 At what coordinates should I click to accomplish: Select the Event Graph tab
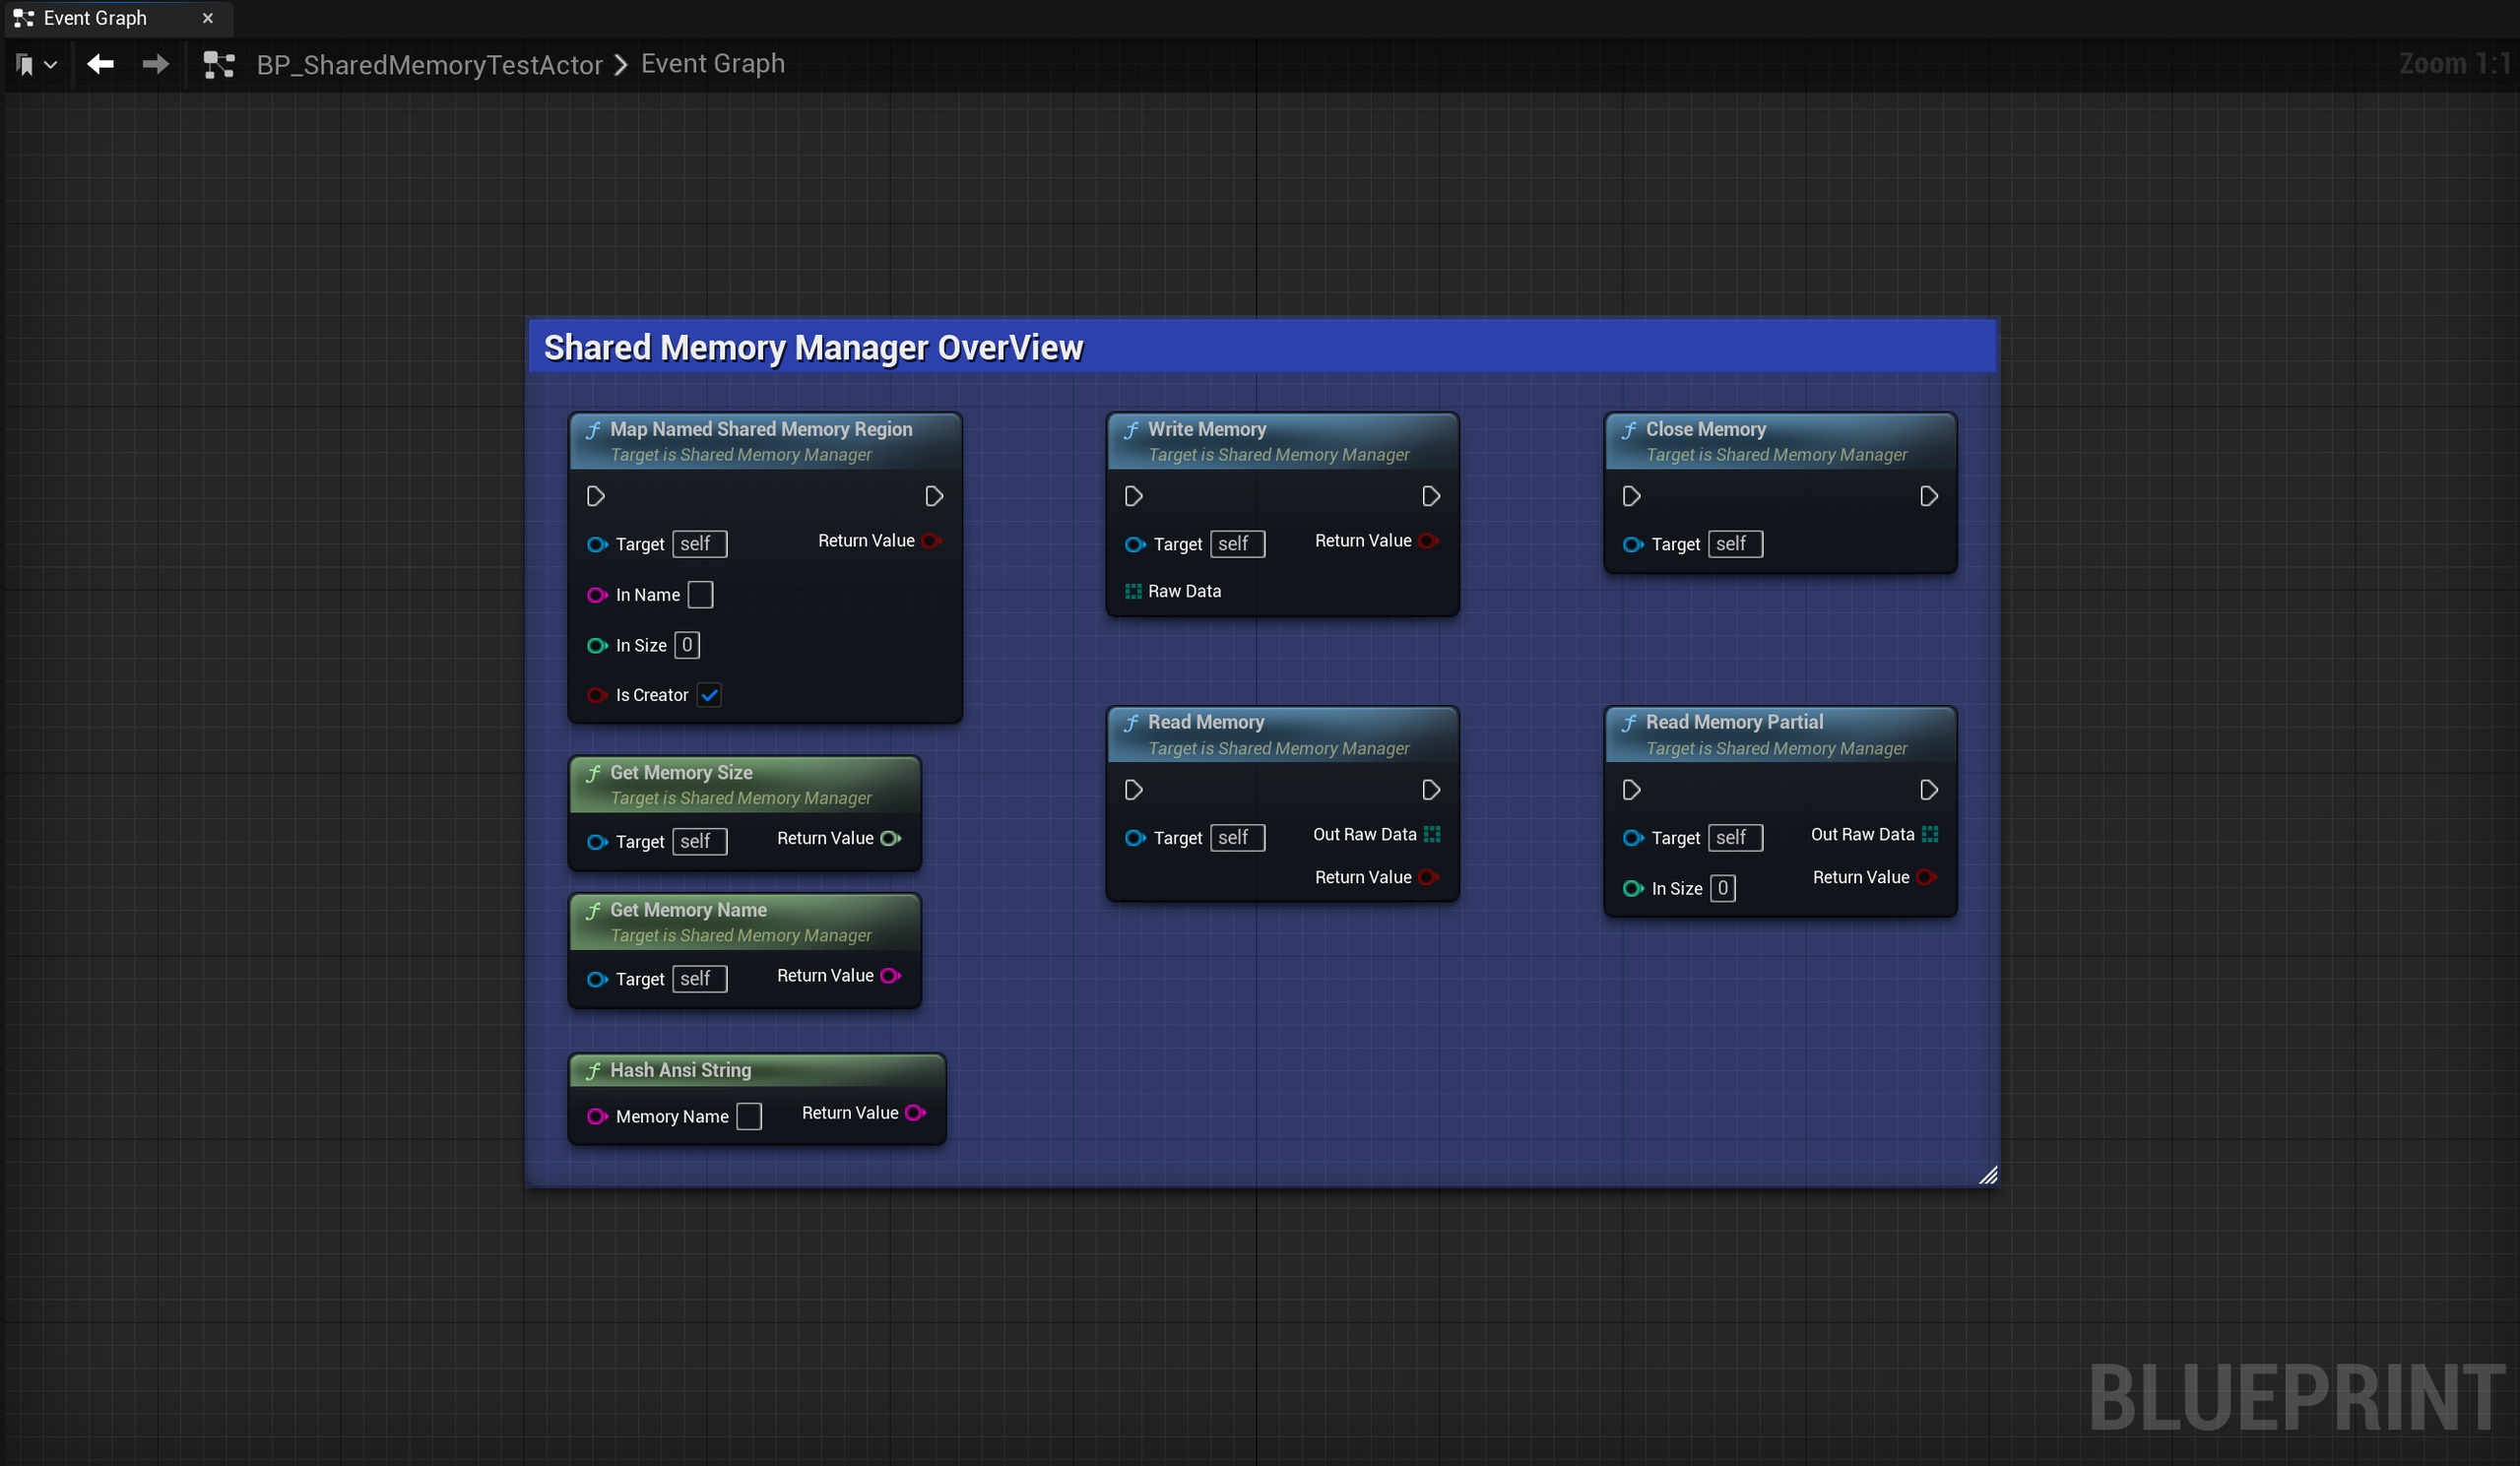click(95, 18)
